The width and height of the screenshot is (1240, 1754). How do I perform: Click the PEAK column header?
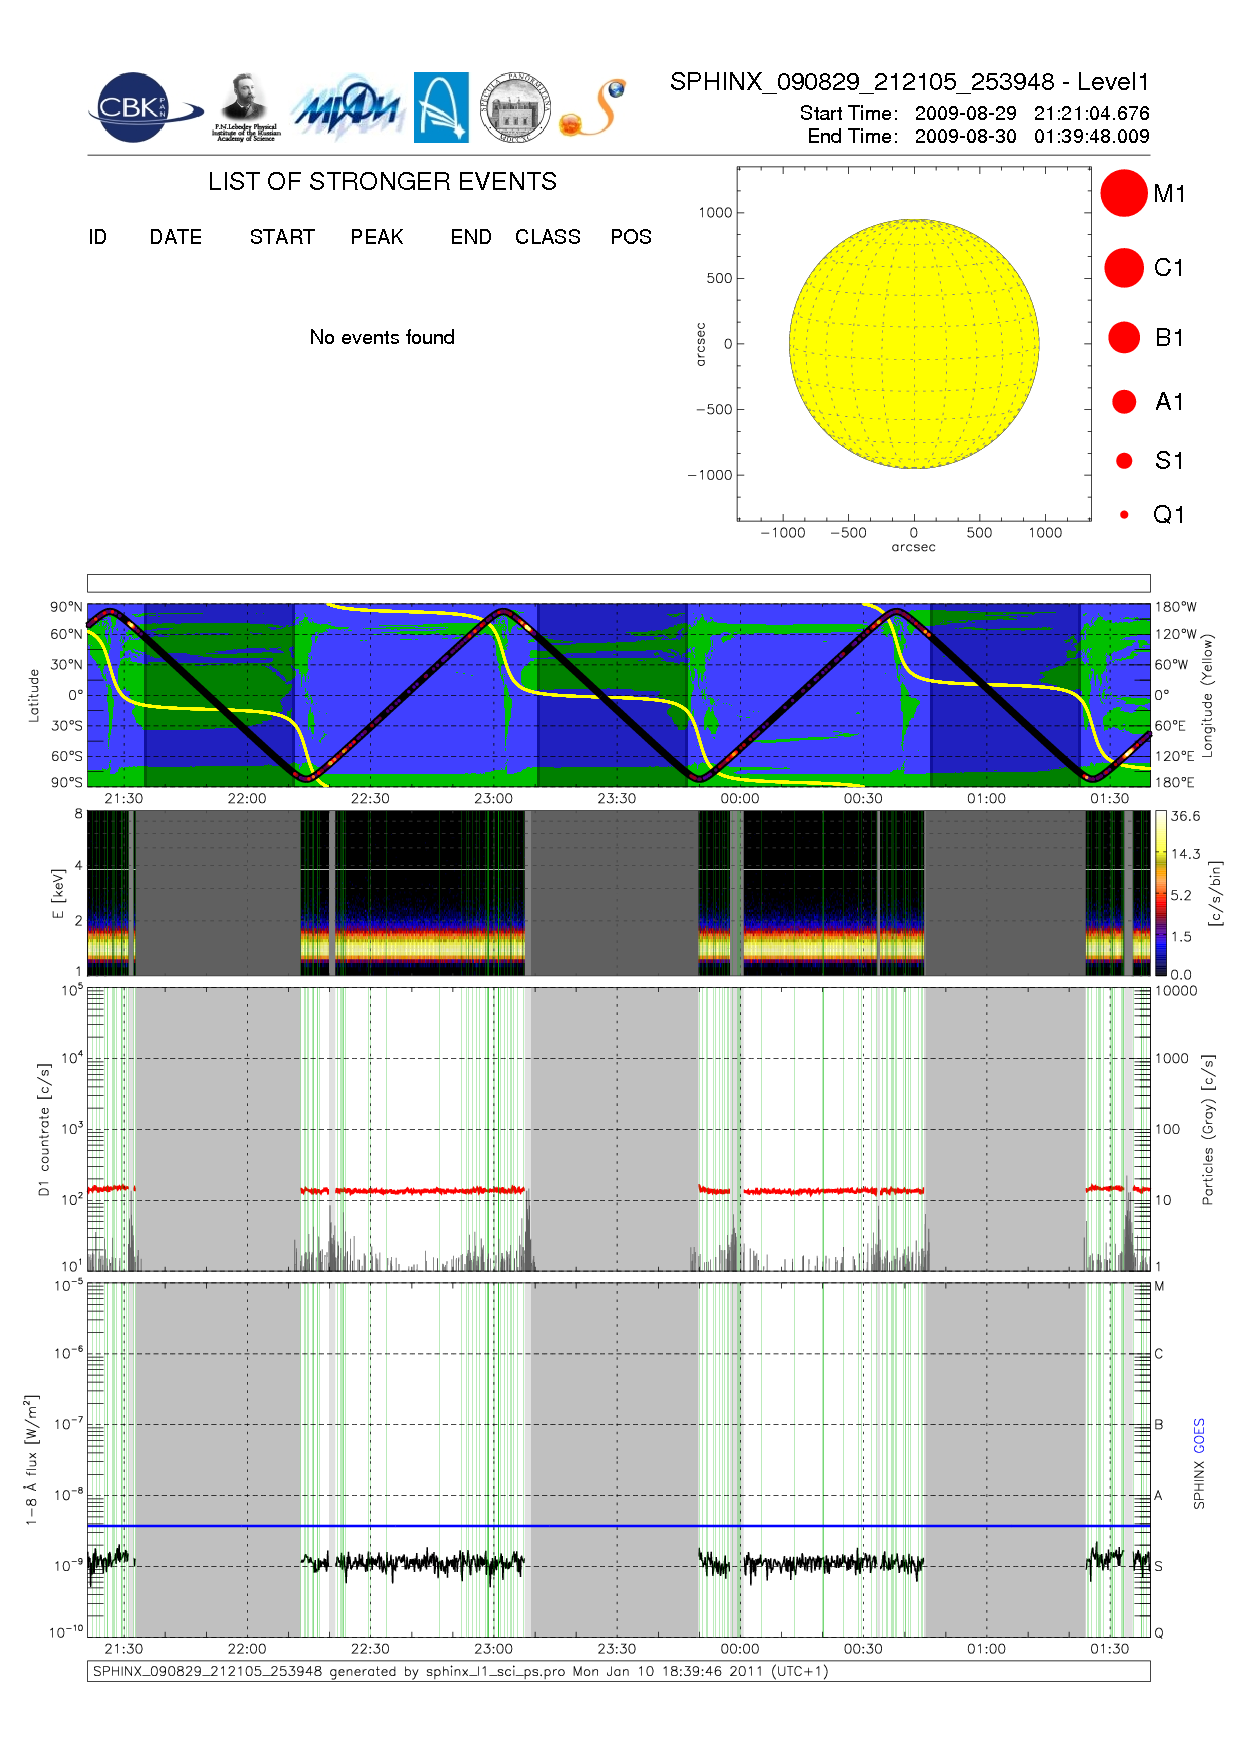point(377,237)
